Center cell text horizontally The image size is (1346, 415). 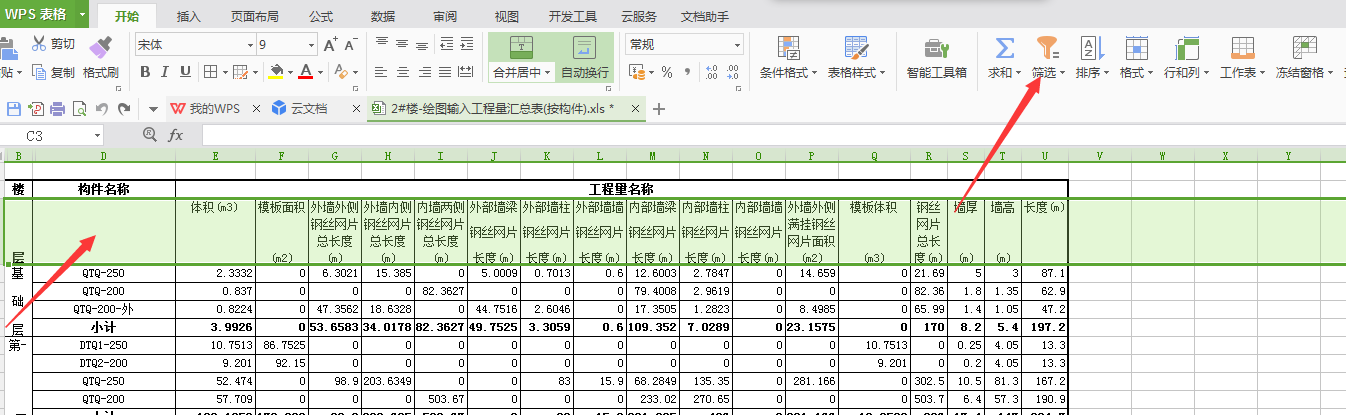pyautogui.click(x=402, y=72)
